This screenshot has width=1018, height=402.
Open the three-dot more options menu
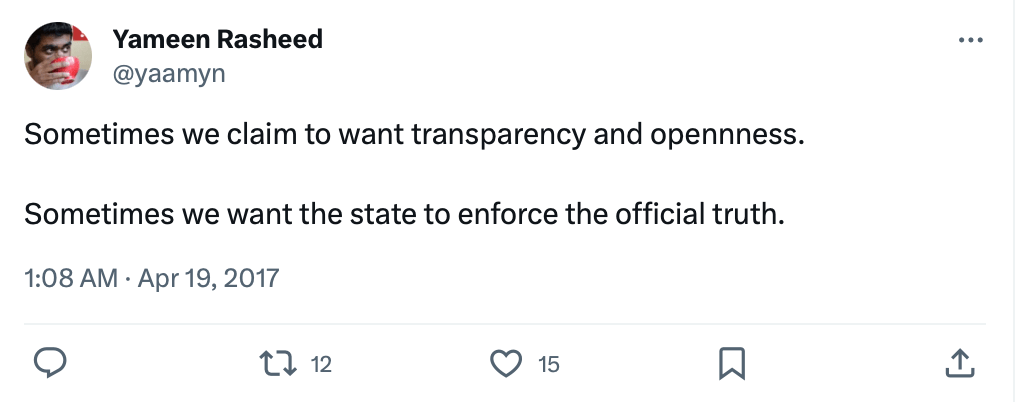[x=970, y=41]
